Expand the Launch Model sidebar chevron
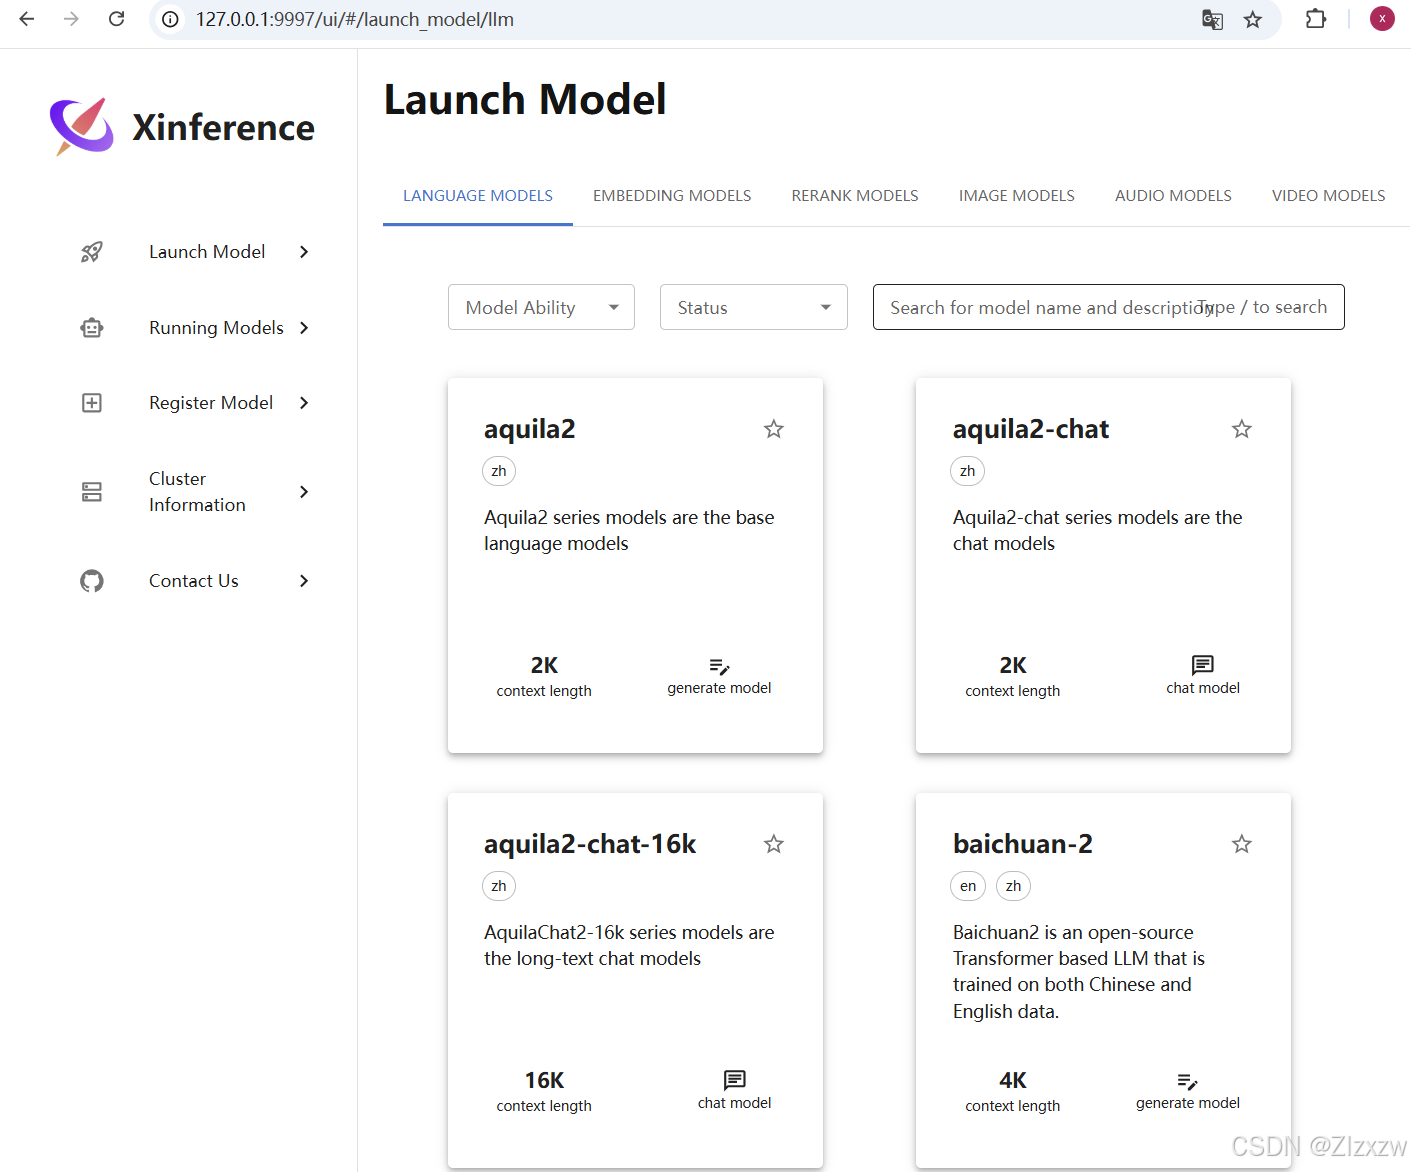The height and width of the screenshot is (1172, 1411). click(304, 252)
